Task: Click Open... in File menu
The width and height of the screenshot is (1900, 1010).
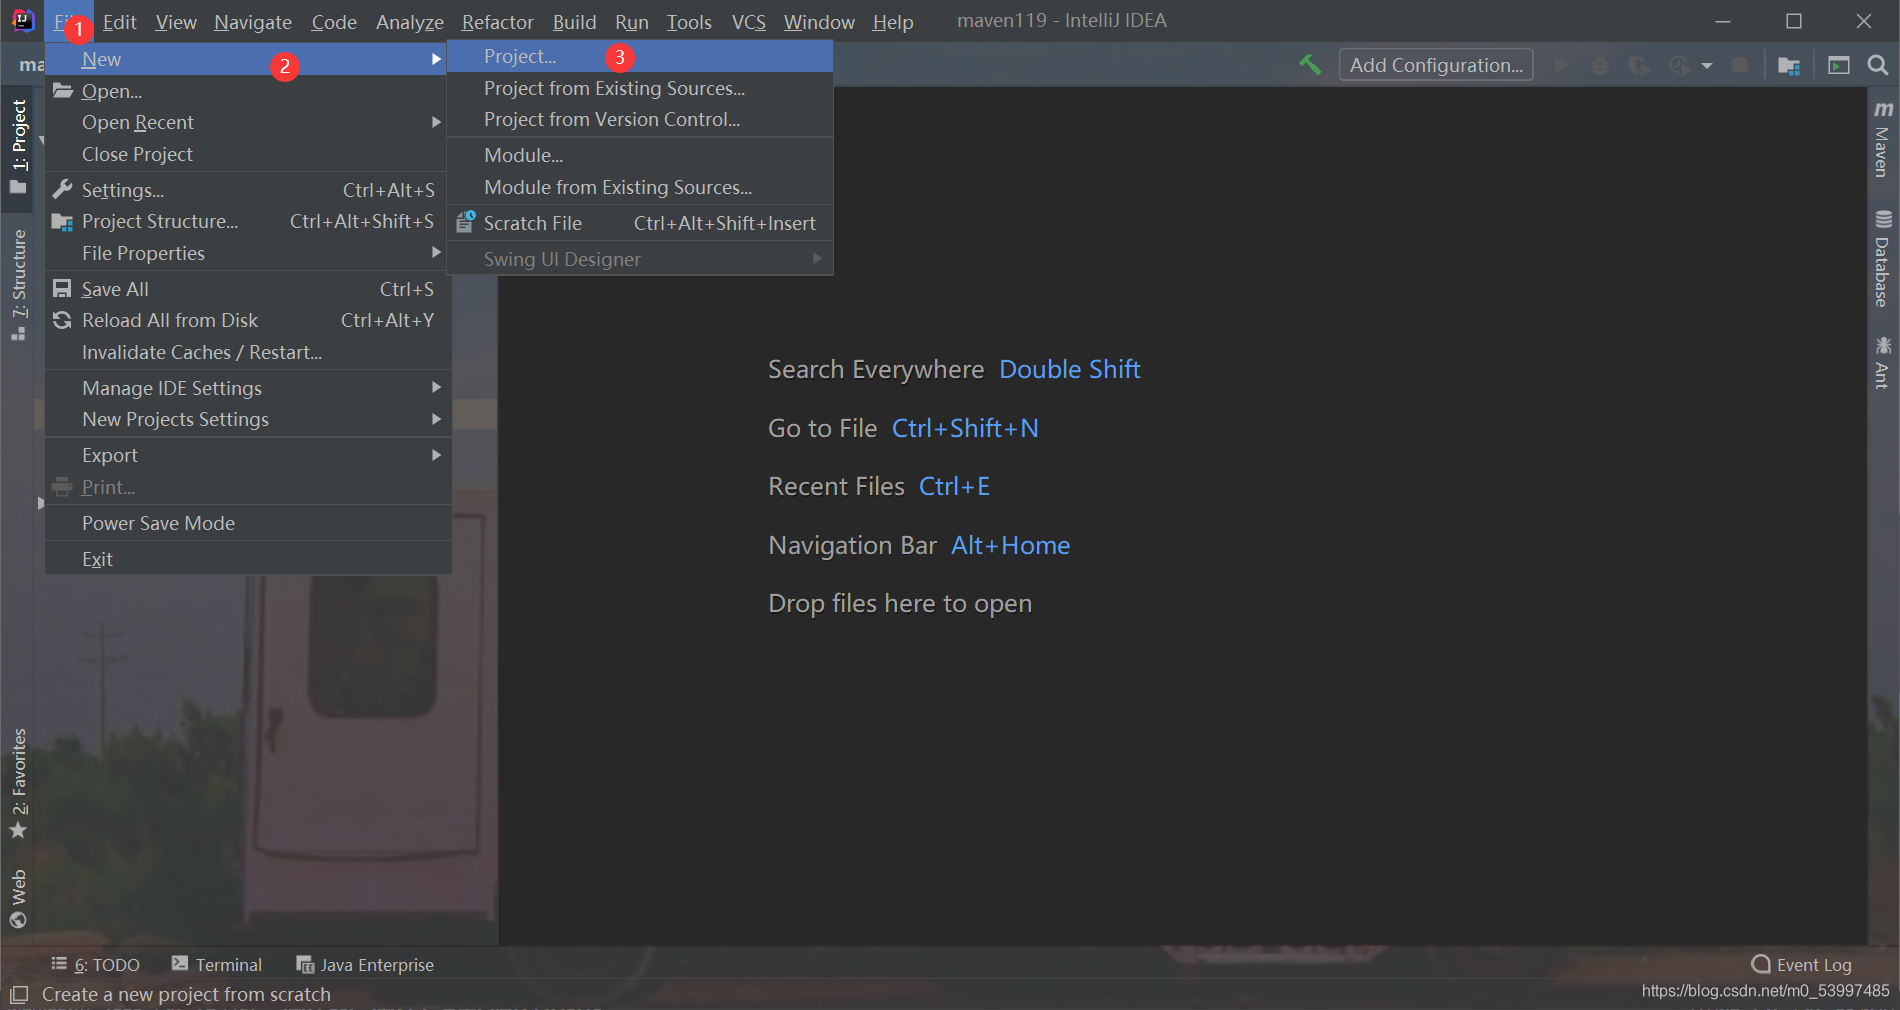Action: click(248, 91)
